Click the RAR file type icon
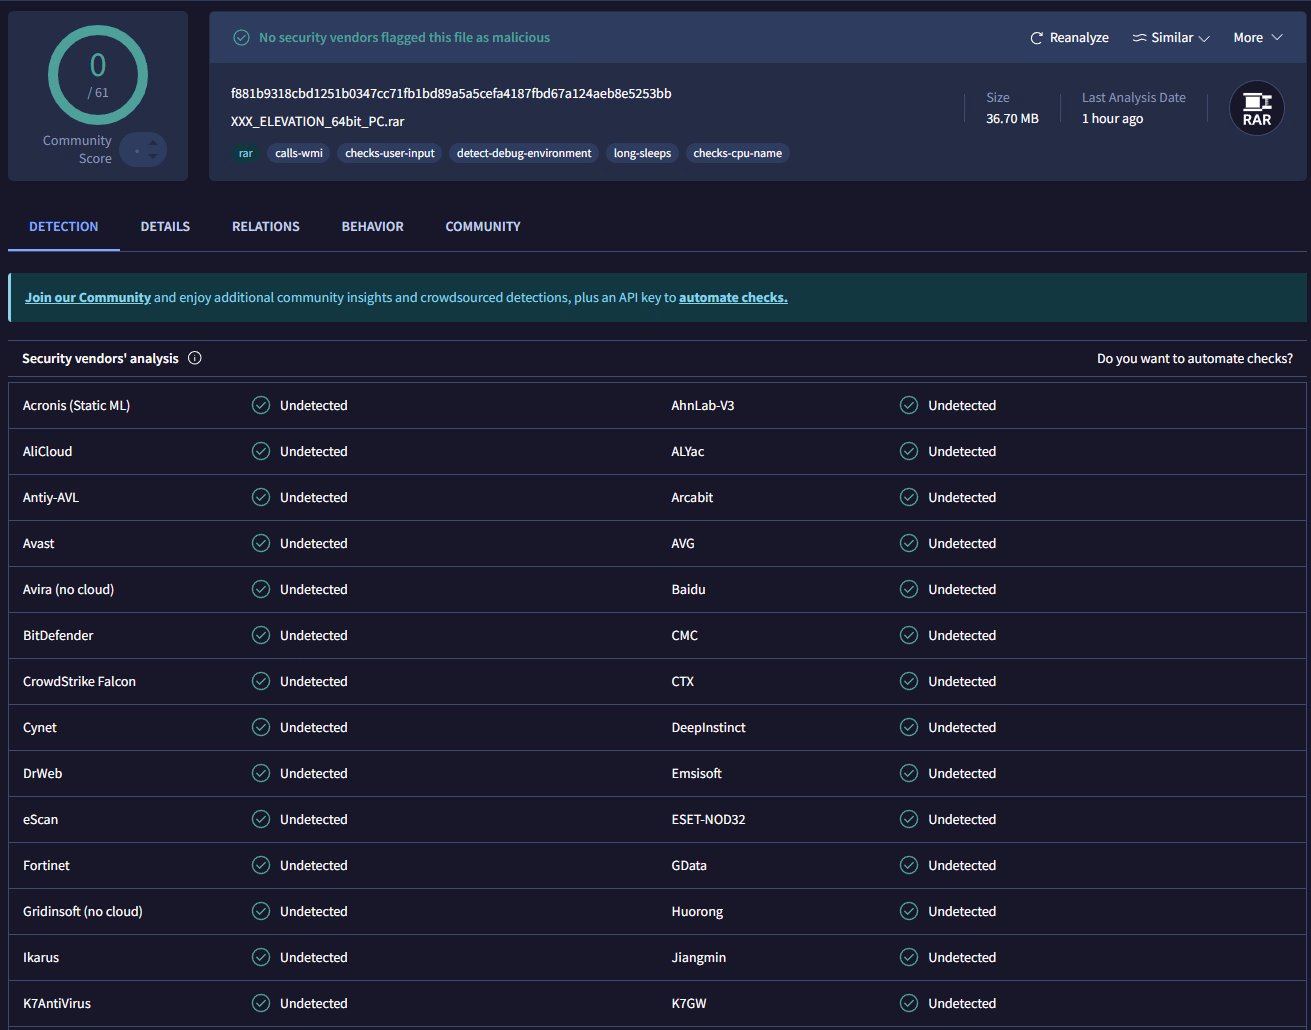 coord(1257,108)
